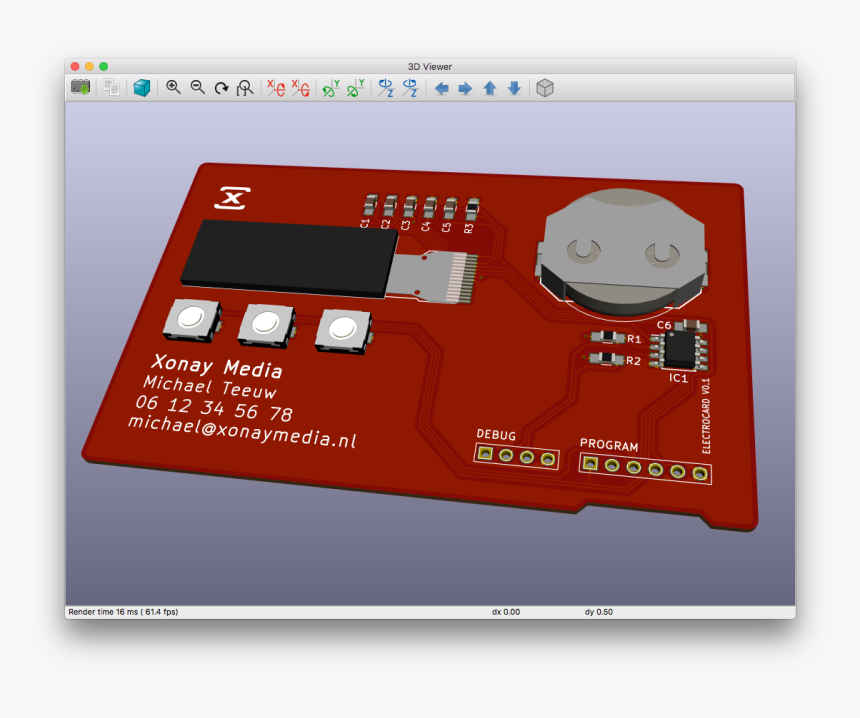The height and width of the screenshot is (718, 860).
Task: Click the 'PROGRAM' header label
Action: click(x=609, y=445)
